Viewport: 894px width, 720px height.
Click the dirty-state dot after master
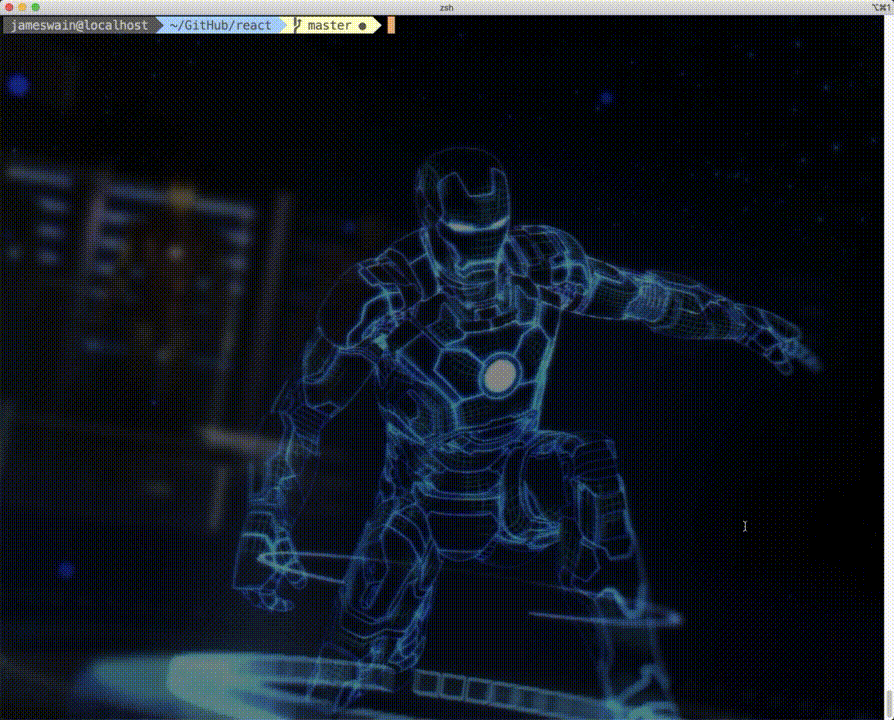pyautogui.click(x=362, y=26)
